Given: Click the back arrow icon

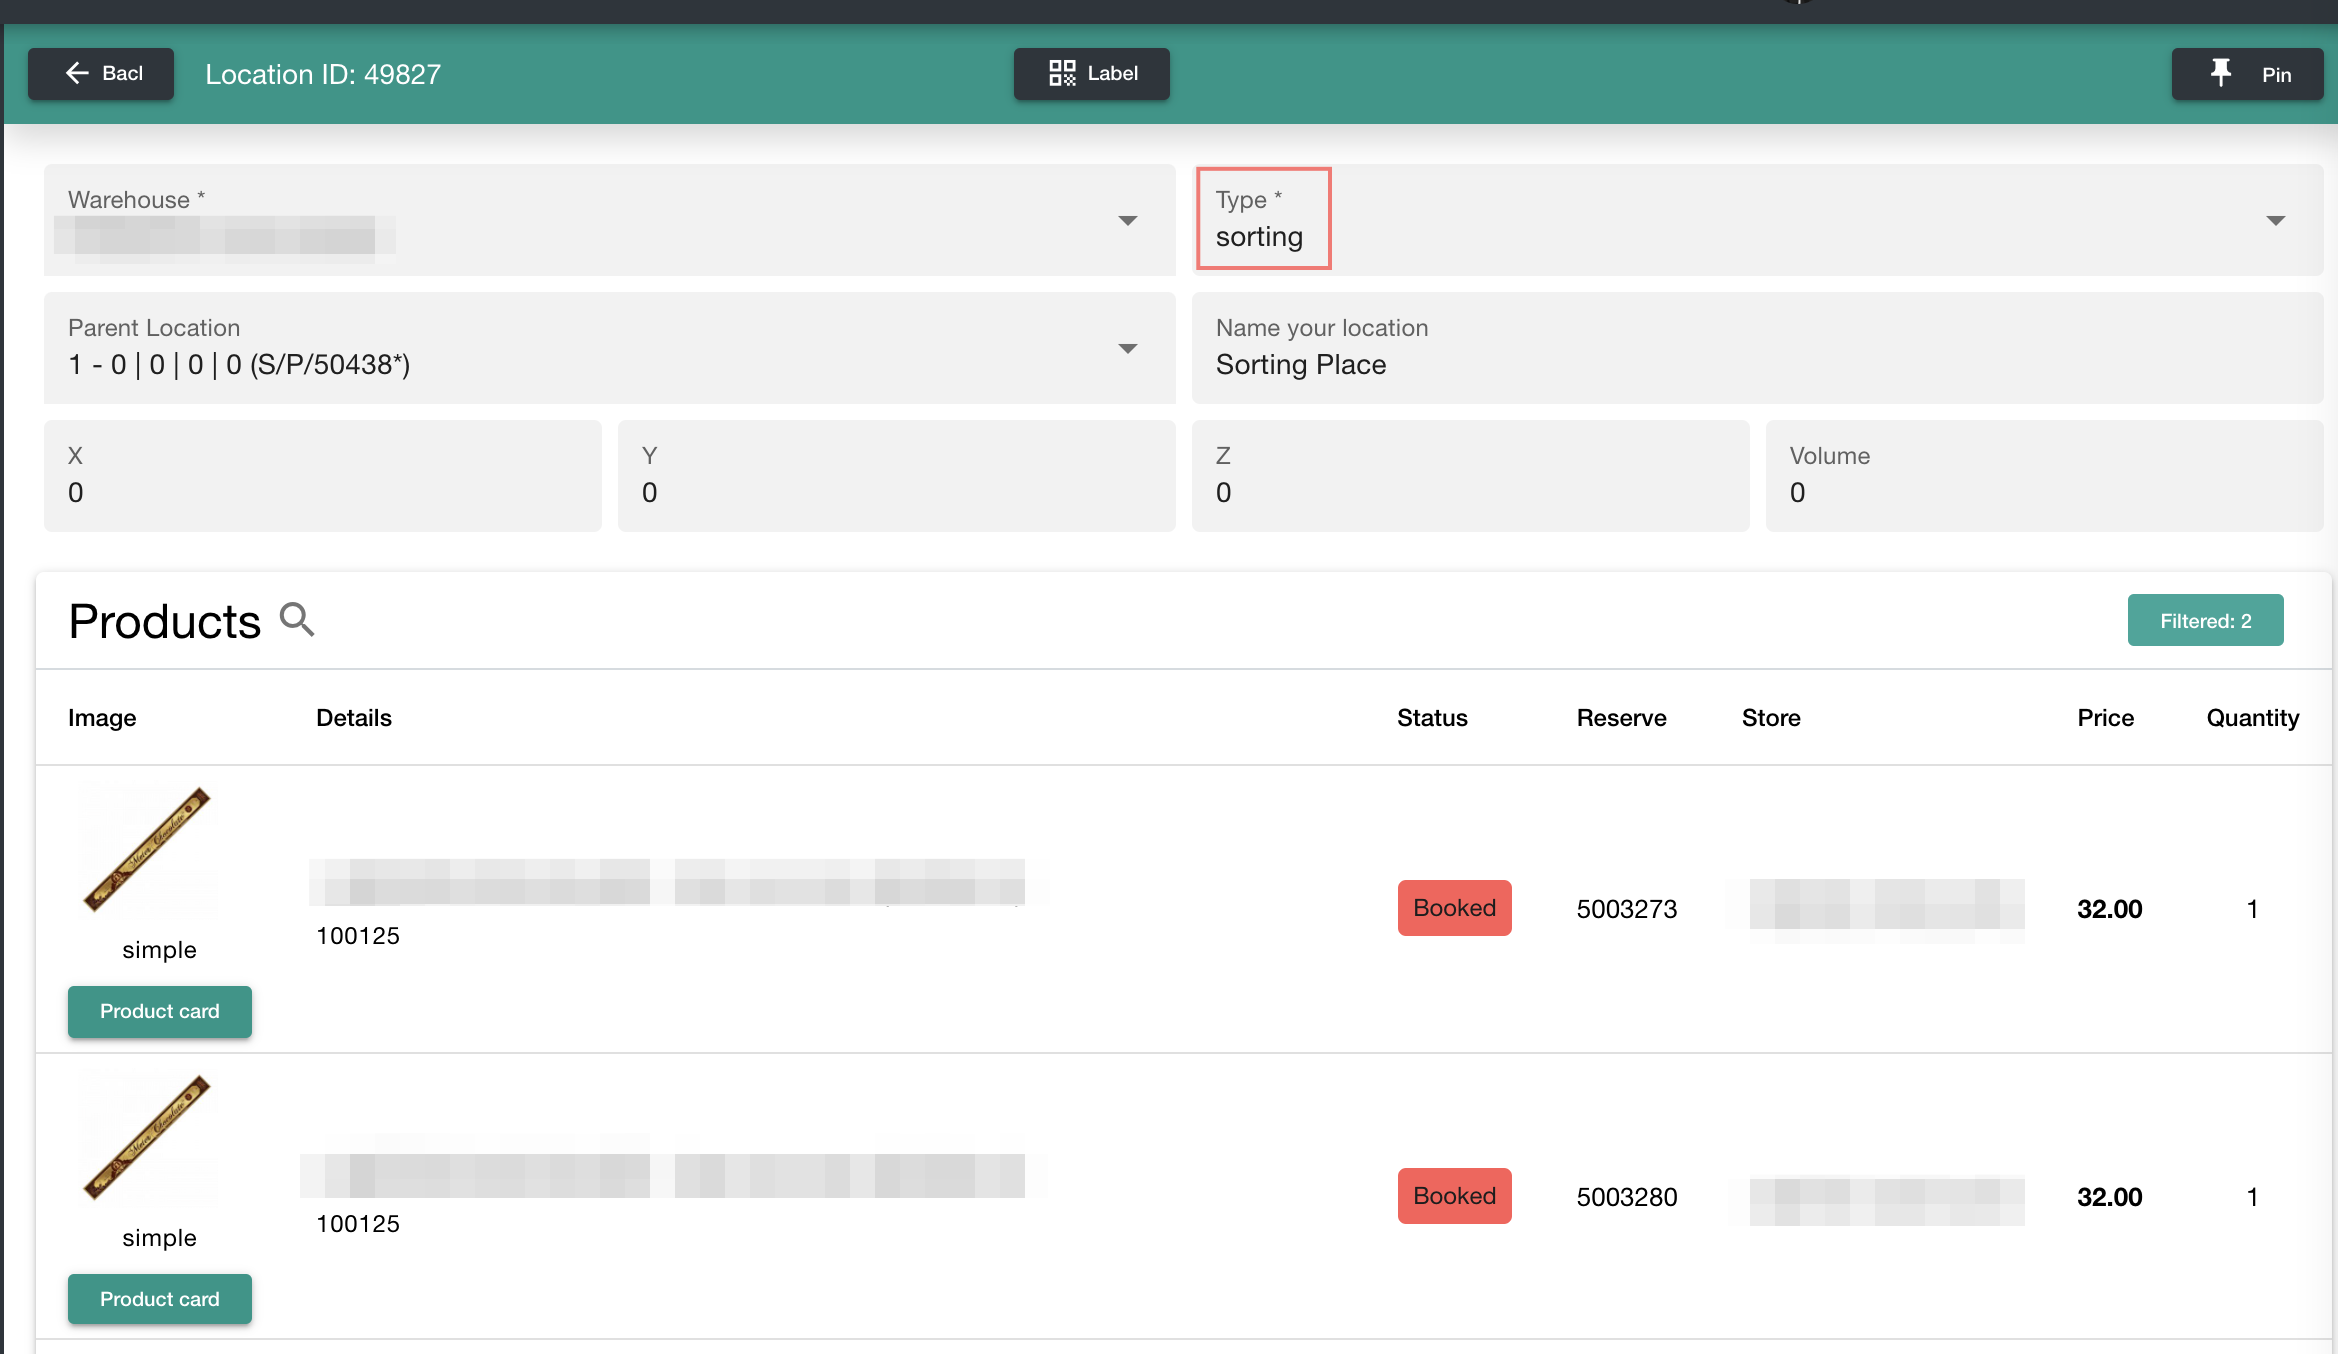Looking at the screenshot, I should pos(77,73).
